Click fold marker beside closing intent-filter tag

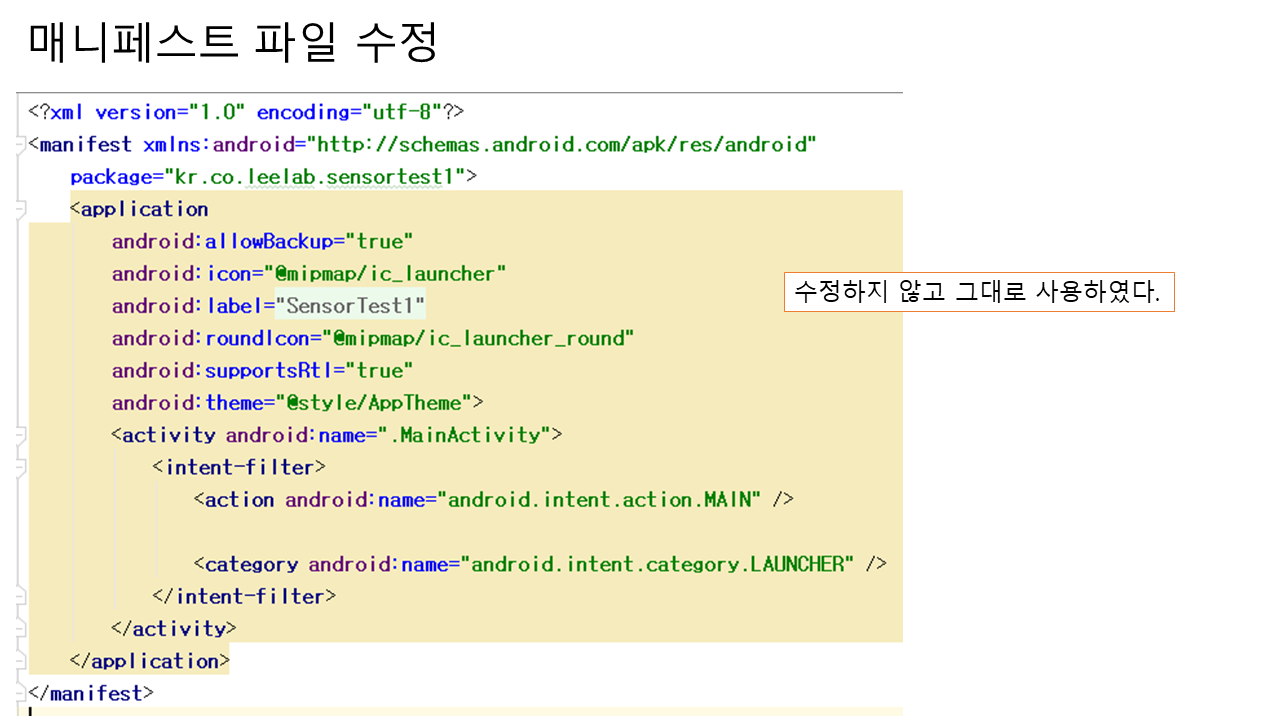click(x=21, y=597)
